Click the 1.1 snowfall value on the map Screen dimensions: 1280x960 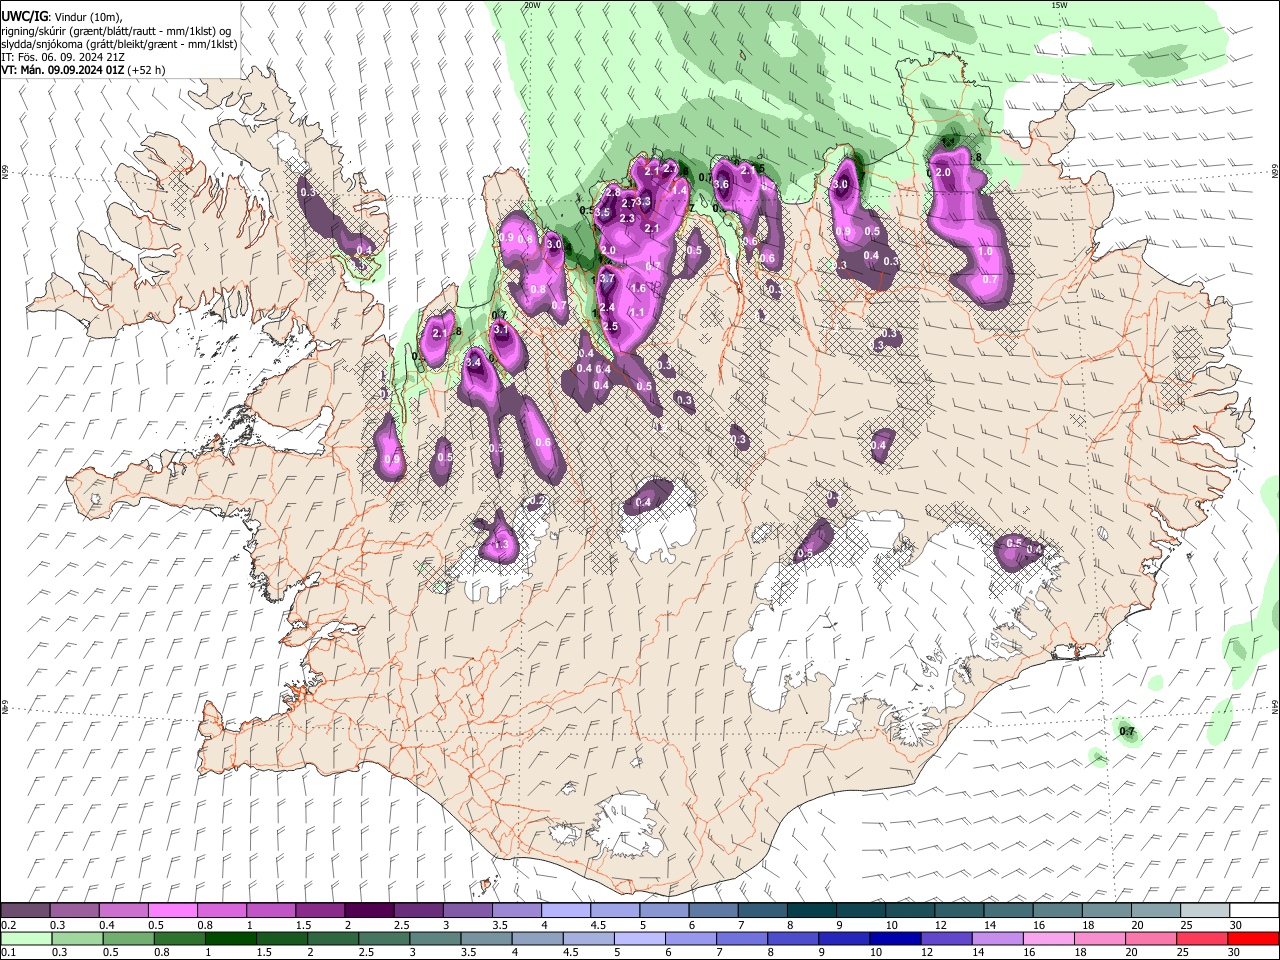[x=636, y=312]
